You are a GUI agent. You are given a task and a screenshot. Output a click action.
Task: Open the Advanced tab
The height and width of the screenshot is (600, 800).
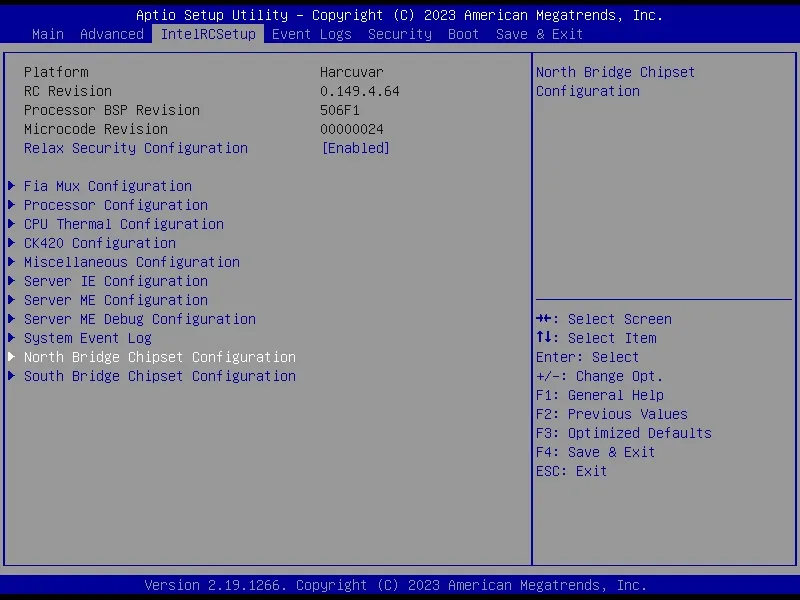(x=112, y=34)
